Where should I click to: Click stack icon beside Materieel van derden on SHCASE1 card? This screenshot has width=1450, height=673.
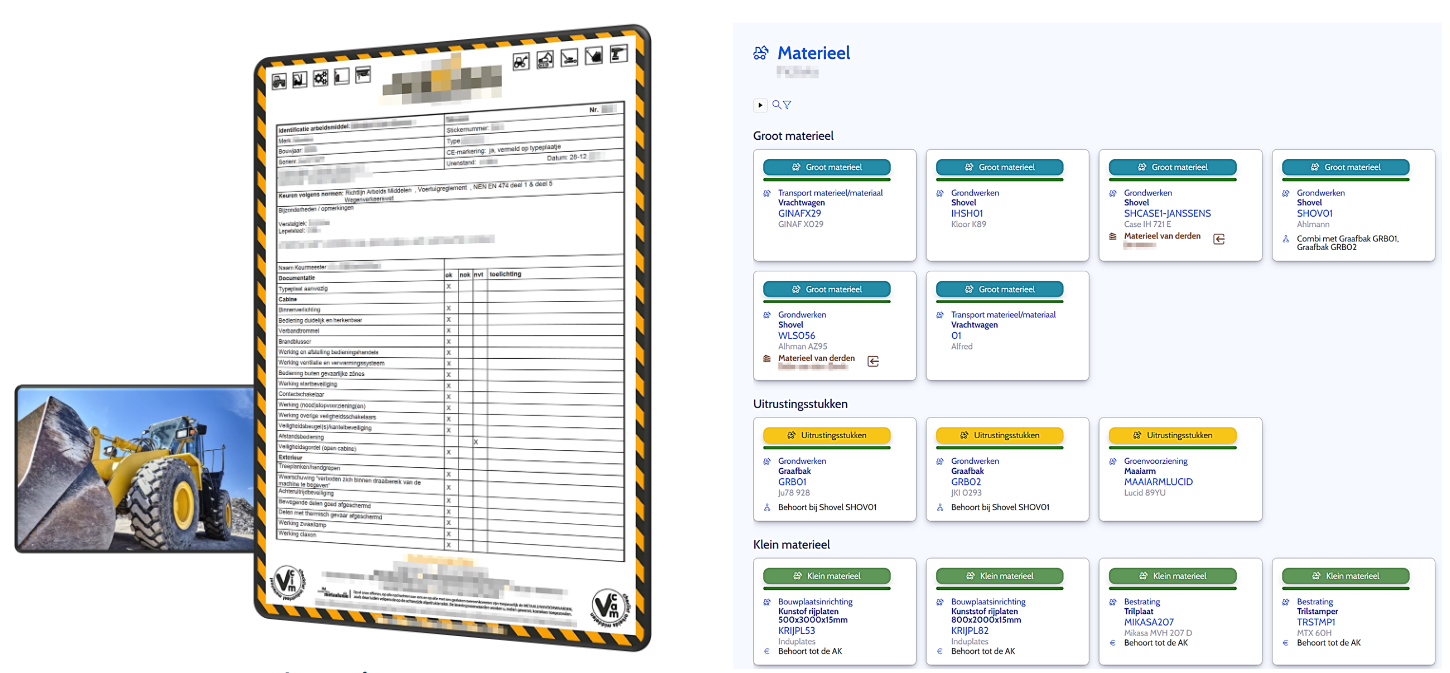coord(1113,237)
